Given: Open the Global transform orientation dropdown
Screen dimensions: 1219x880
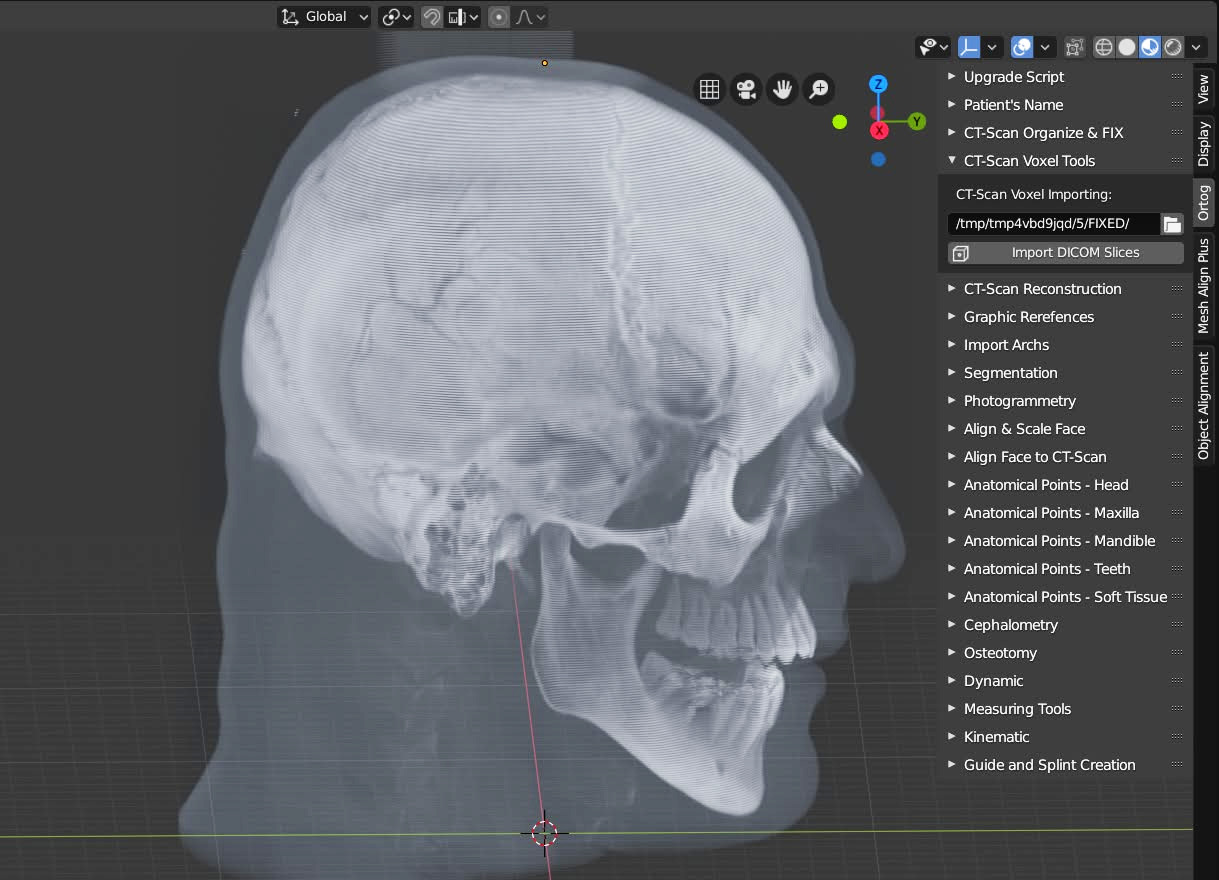Looking at the screenshot, I should click(x=324, y=17).
